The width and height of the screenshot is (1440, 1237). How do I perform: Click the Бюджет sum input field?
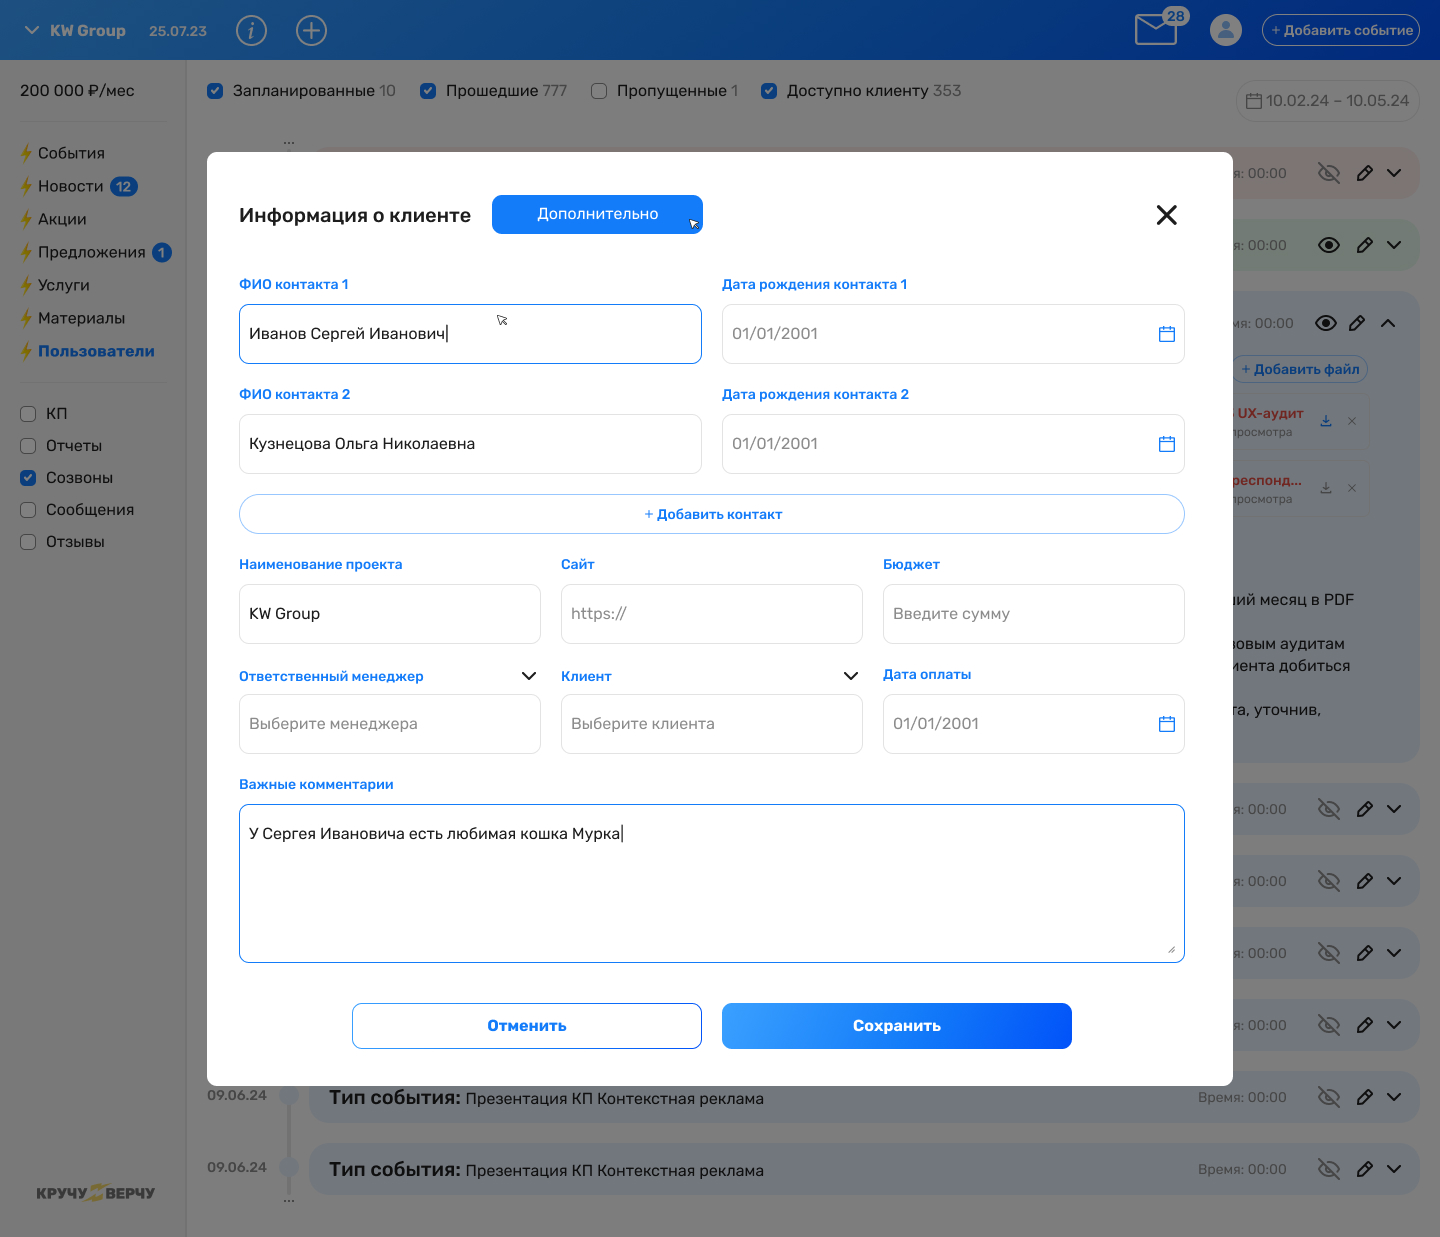coord(1034,614)
